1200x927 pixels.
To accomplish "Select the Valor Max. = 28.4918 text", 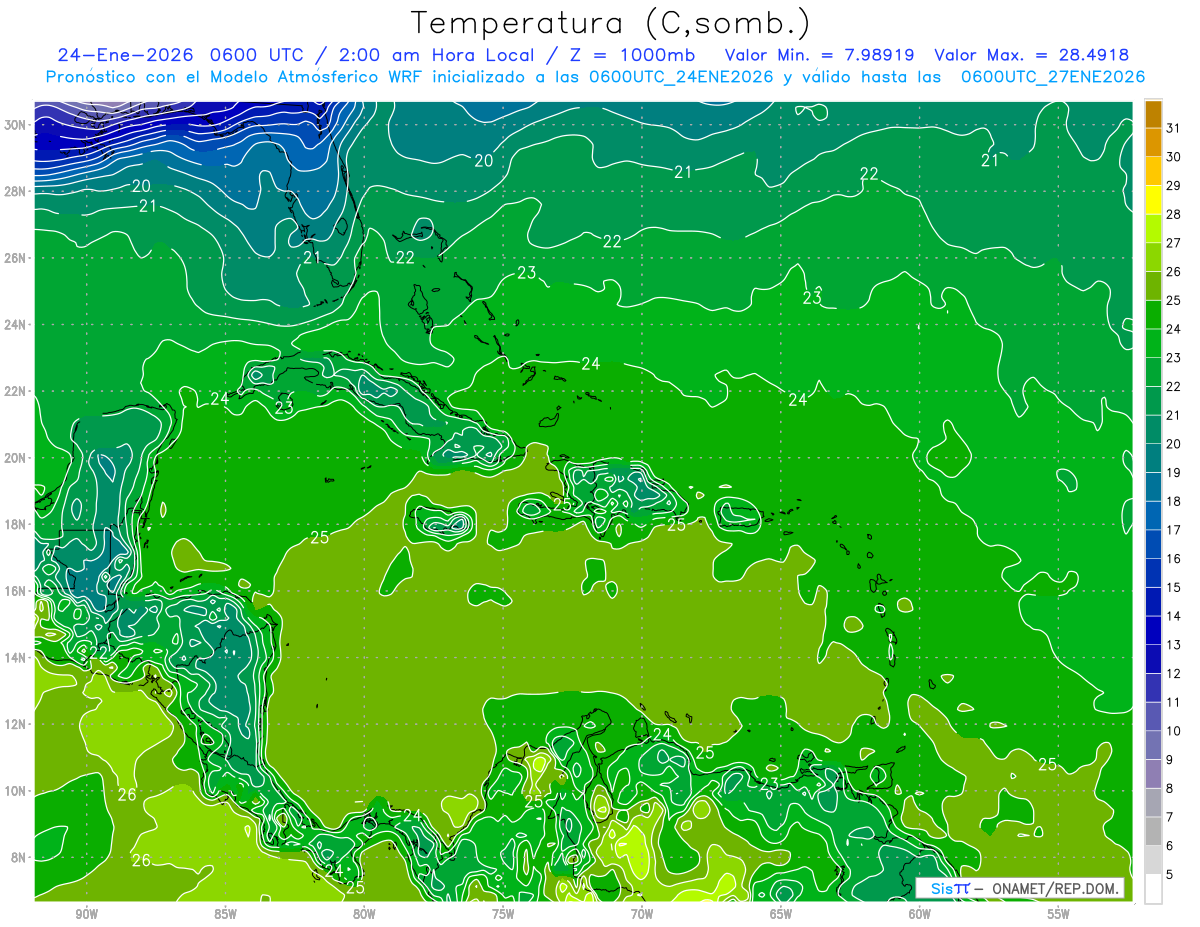I will coord(1032,55).
